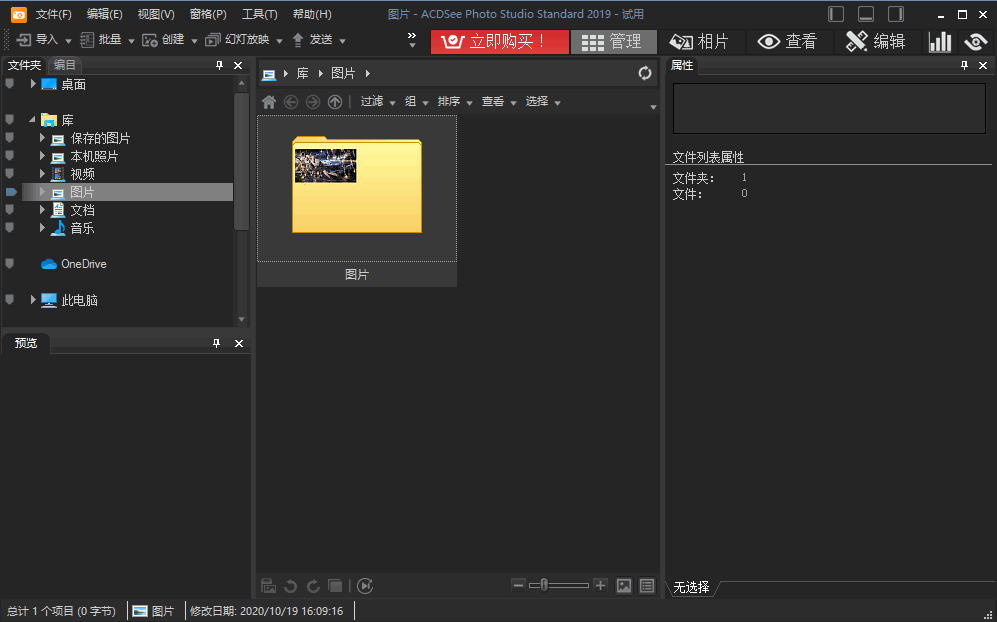Image resolution: width=997 pixels, height=622 pixels.
Task: Toggle bottom pane layout icon in title bar
Action: [x=866, y=14]
